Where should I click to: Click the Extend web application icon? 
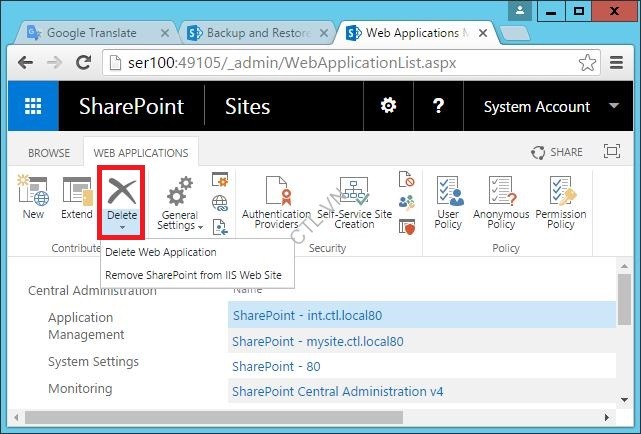(77, 198)
